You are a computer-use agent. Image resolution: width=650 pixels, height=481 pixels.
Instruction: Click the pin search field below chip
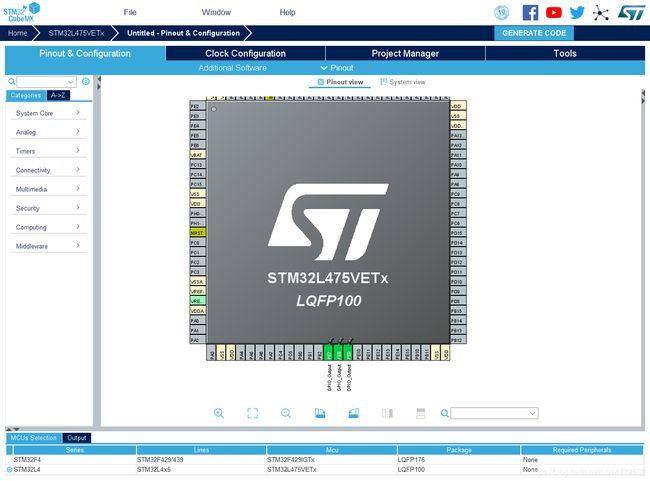click(494, 413)
